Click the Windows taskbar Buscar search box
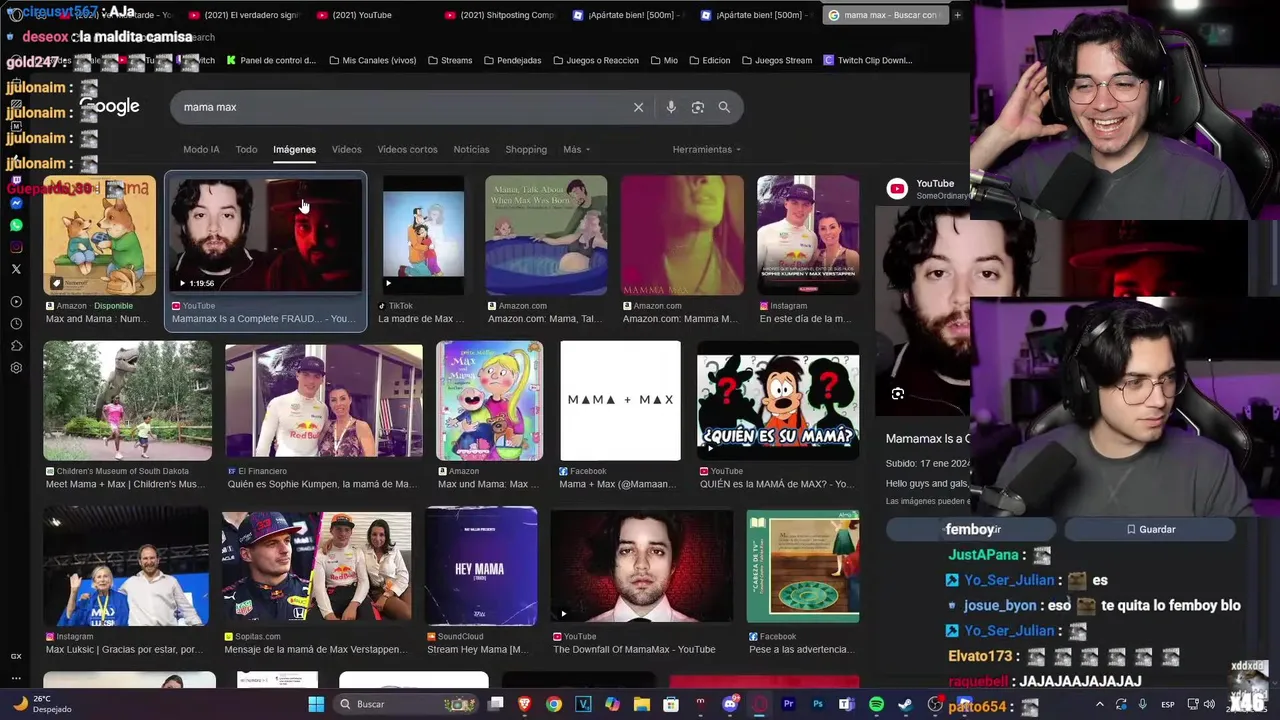1280x720 pixels. click(x=405, y=704)
